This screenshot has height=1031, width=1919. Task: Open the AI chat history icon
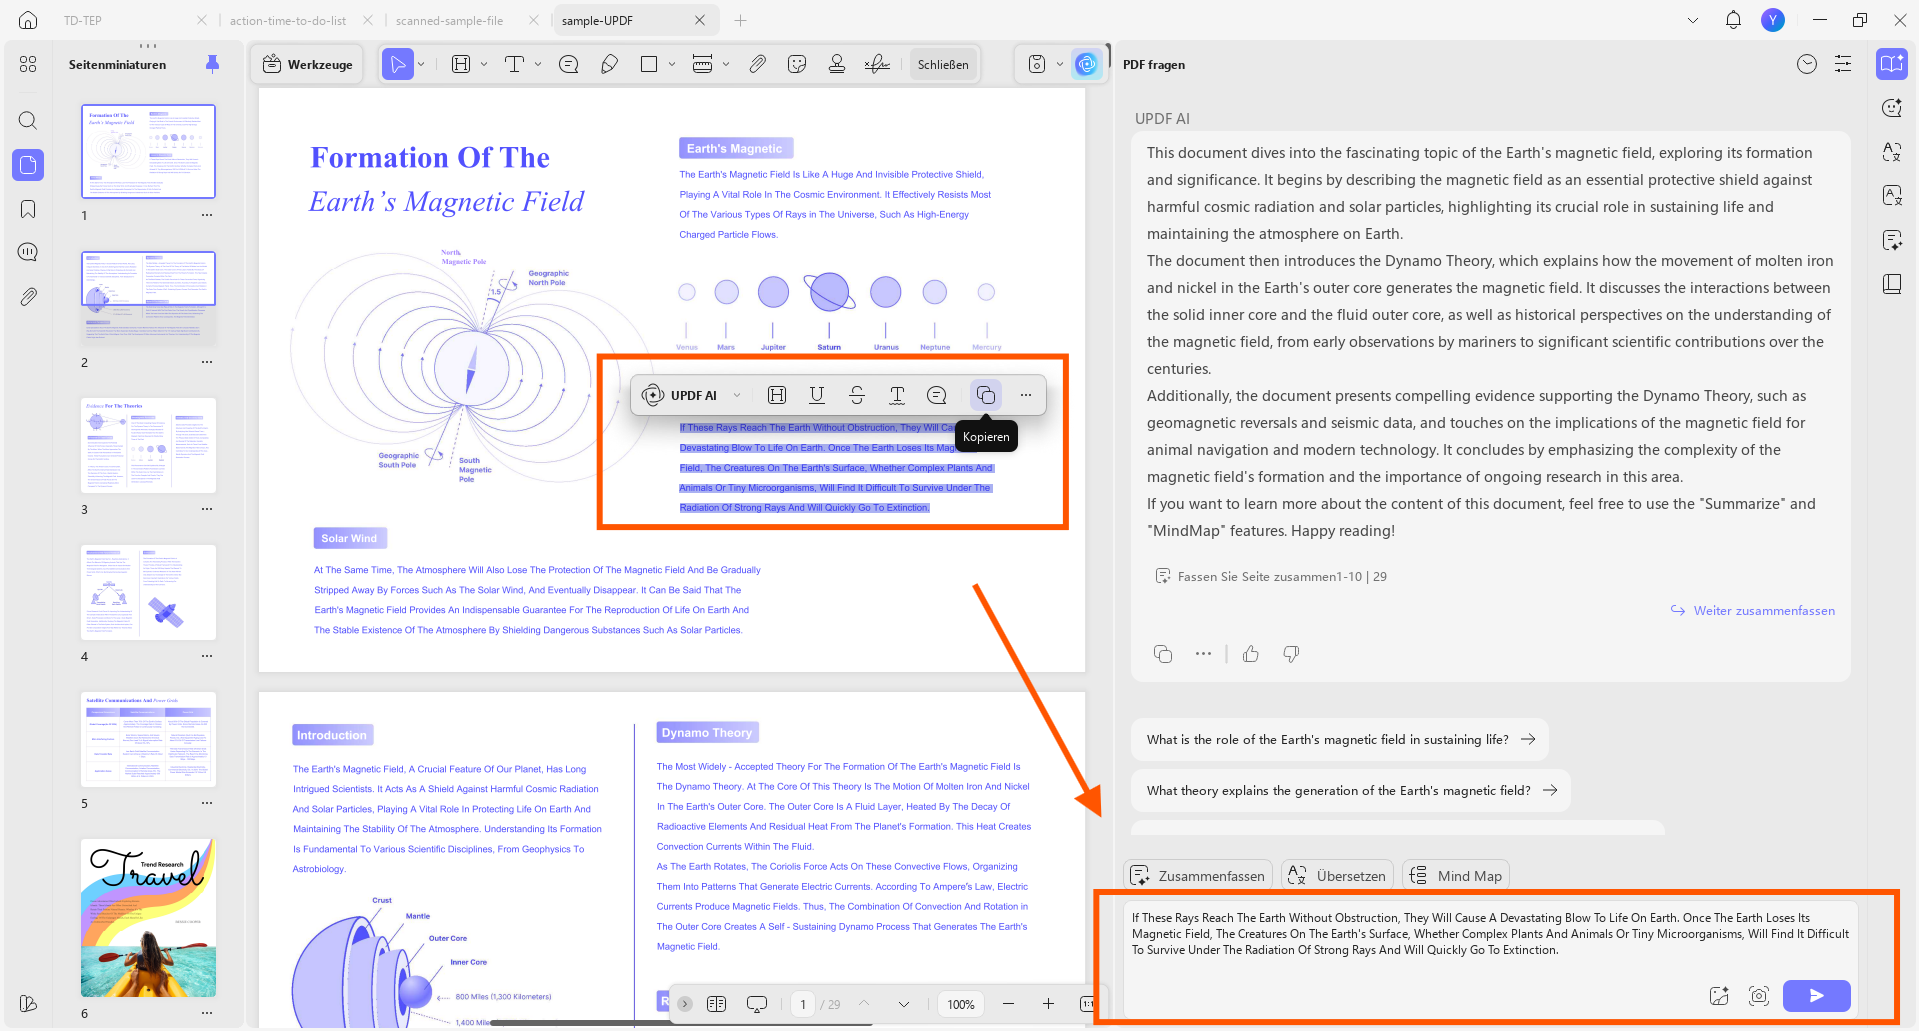click(x=1807, y=64)
